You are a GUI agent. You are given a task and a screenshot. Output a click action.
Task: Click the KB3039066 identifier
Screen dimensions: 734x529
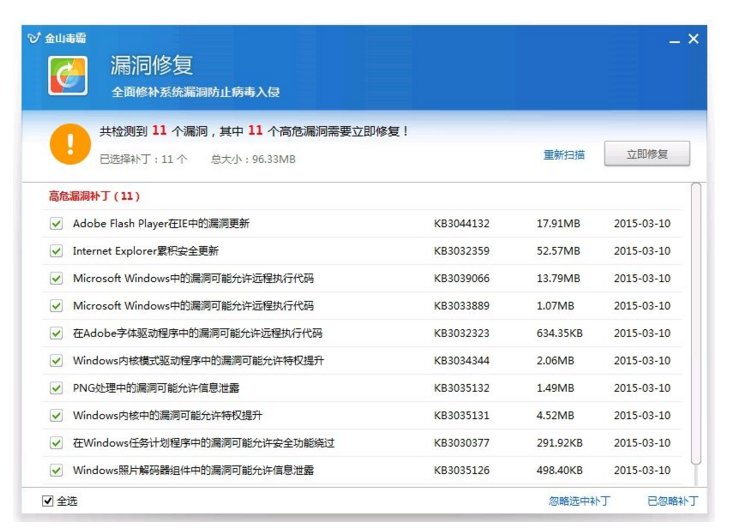click(462, 279)
